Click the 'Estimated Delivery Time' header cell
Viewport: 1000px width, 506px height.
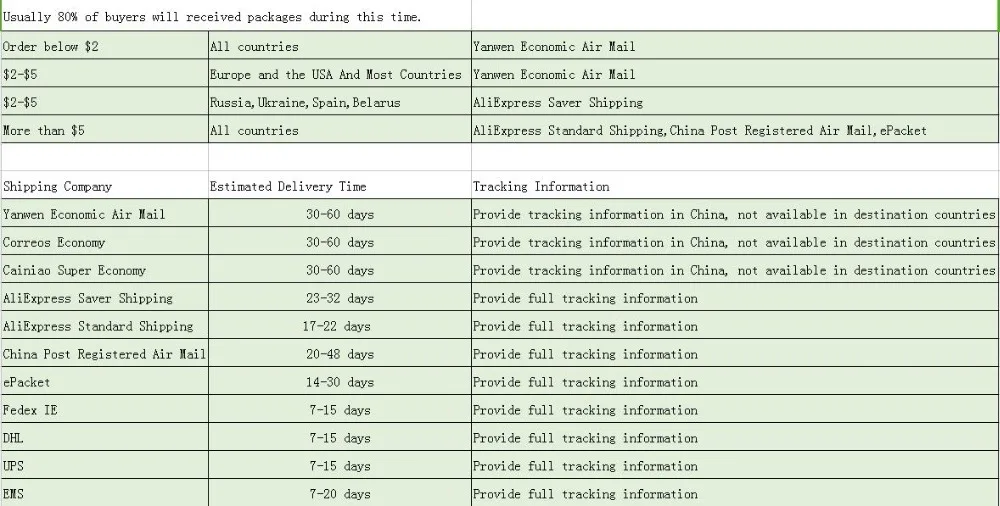tap(340, 186)
